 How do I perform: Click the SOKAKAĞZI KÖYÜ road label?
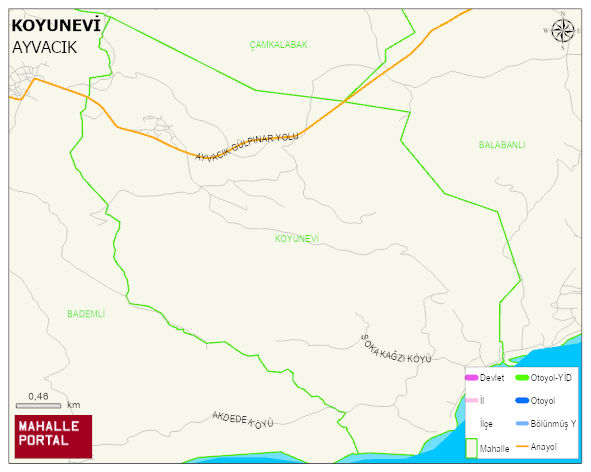395,349
